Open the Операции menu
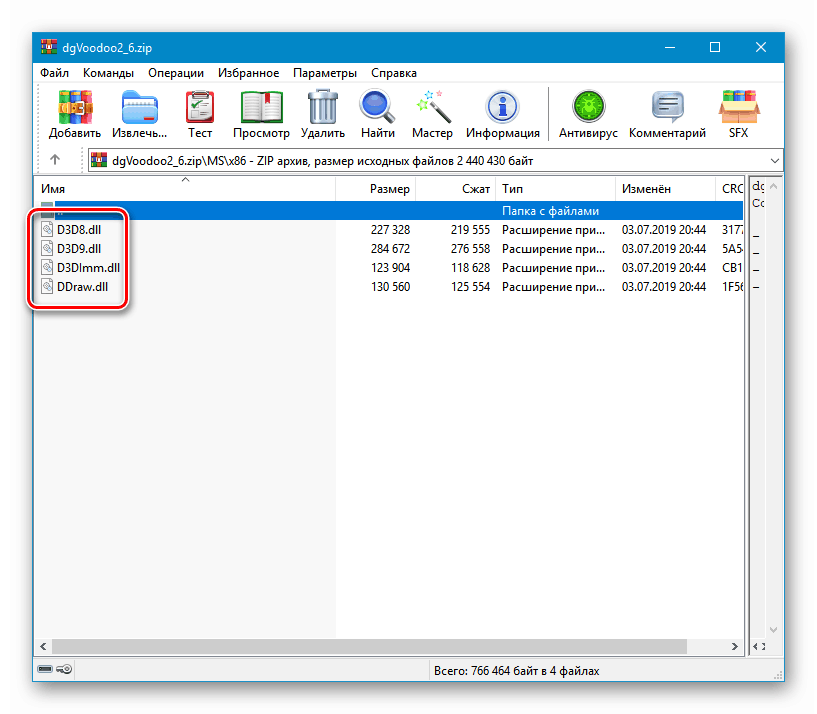The image size is (817, 714). [176, 73]
